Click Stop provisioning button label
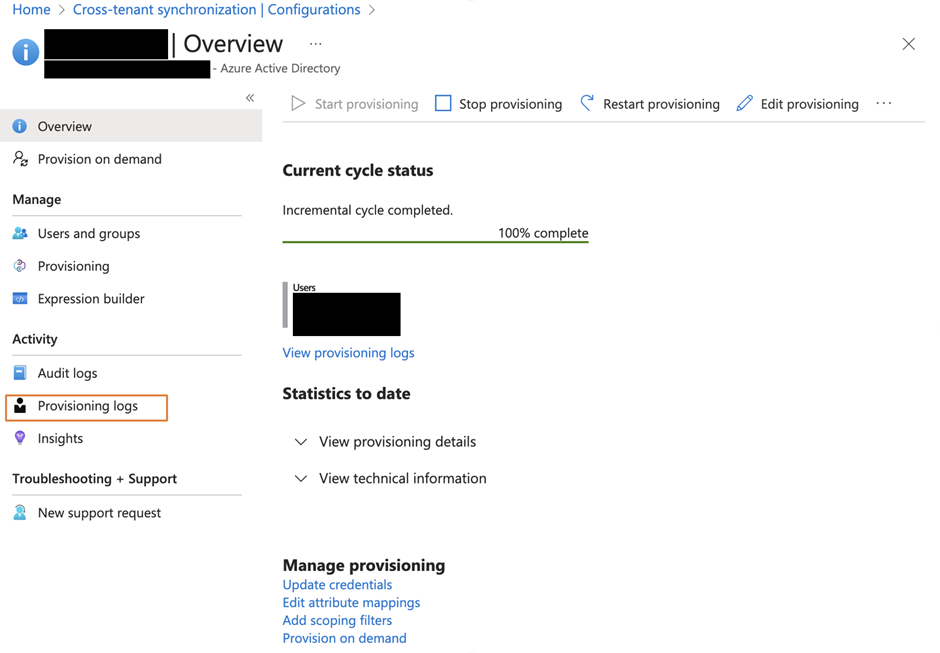The height and width of the screenshot is (653, 940). (510, 104)
